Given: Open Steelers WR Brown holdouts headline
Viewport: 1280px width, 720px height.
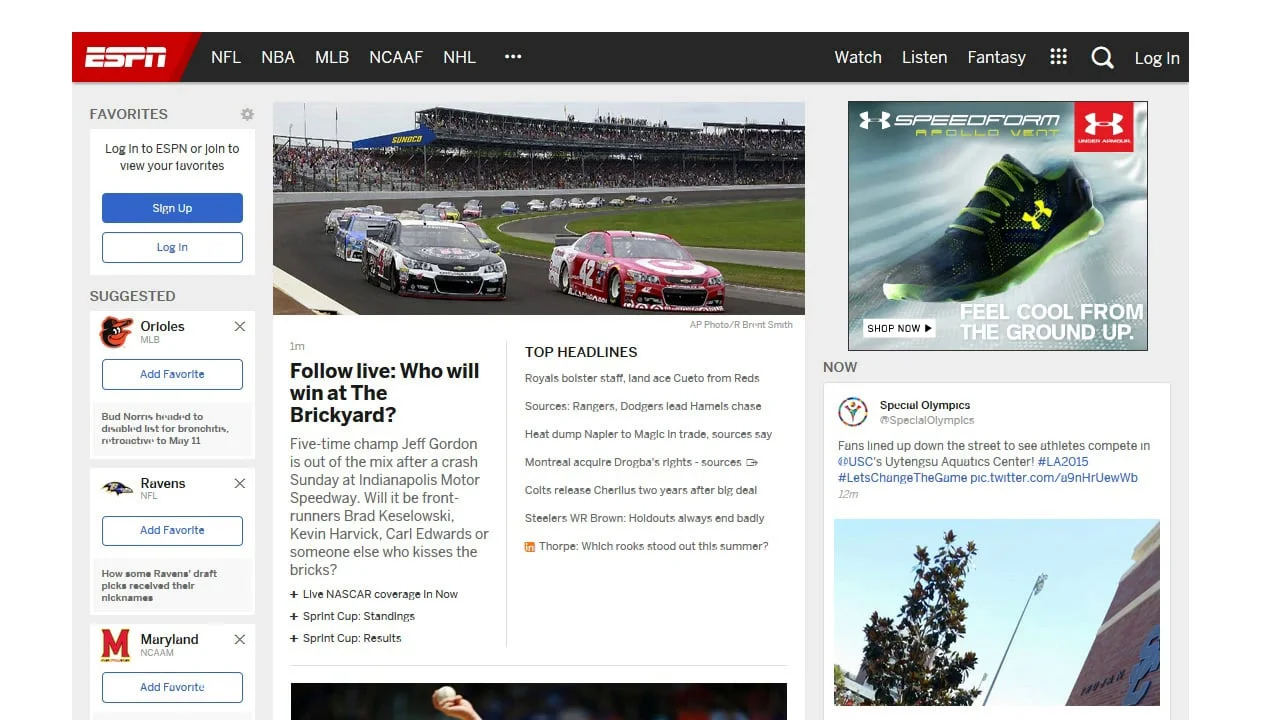Looking at the screenshot, I should pos(645,518).
